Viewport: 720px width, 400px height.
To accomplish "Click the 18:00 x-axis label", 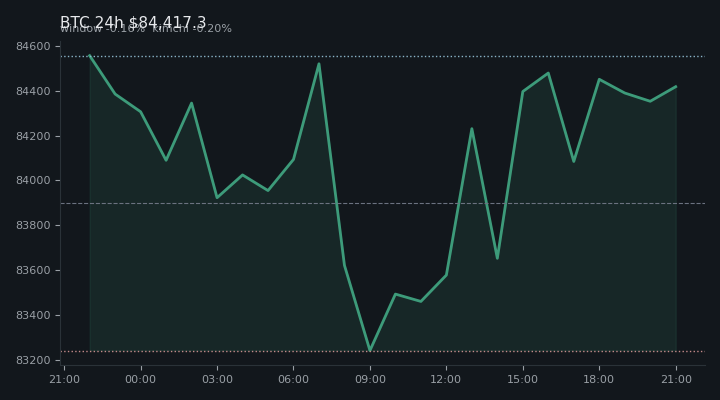I will click(x=599, y=379).
